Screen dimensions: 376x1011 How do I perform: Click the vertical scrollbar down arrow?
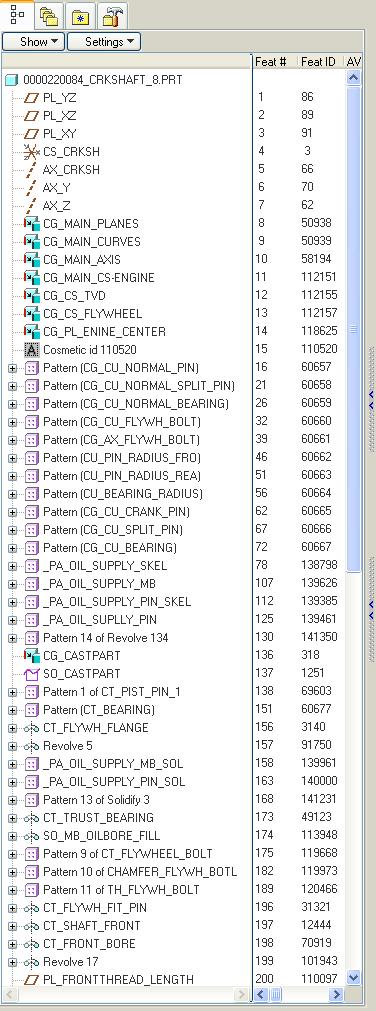tap(353, 977)
